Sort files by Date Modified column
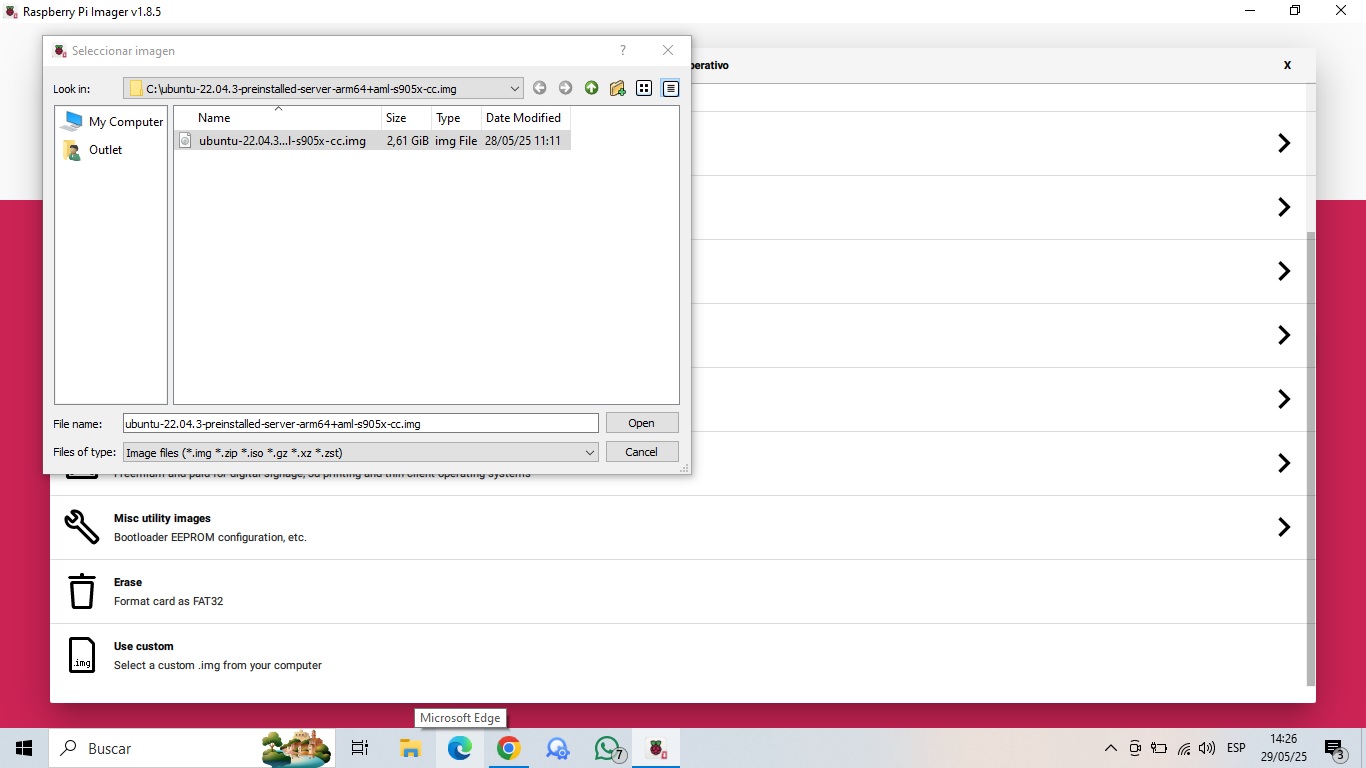 pos(526,118)
